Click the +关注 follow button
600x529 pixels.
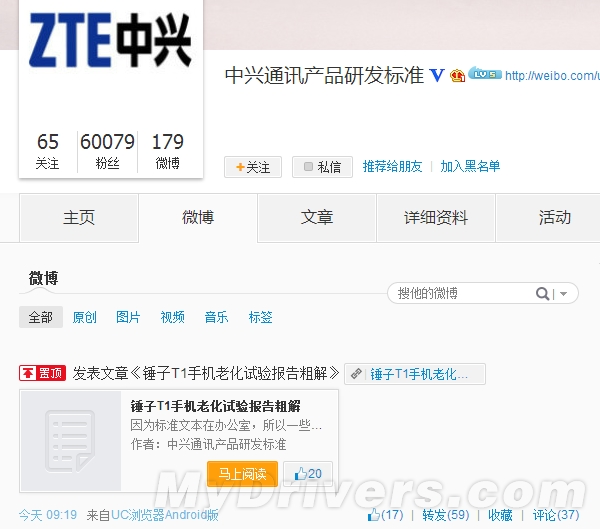pos(253,167)
